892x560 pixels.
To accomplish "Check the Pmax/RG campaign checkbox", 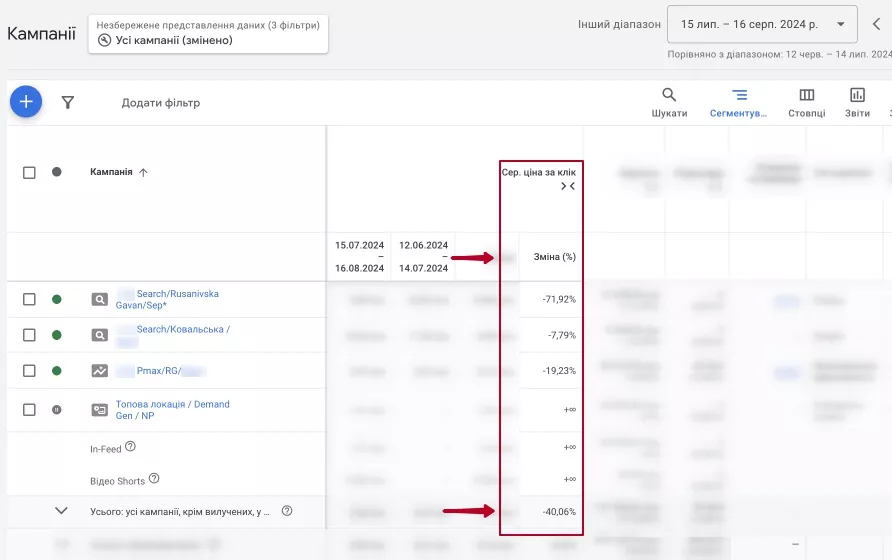I will tap(29, 371).
